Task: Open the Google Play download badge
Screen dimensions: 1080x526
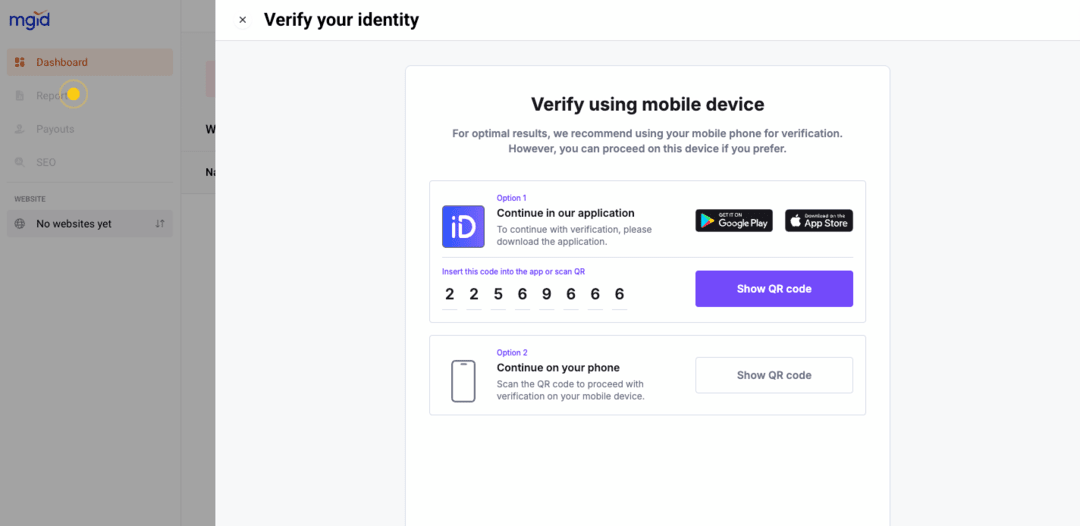Action: [x=734, y=221]
